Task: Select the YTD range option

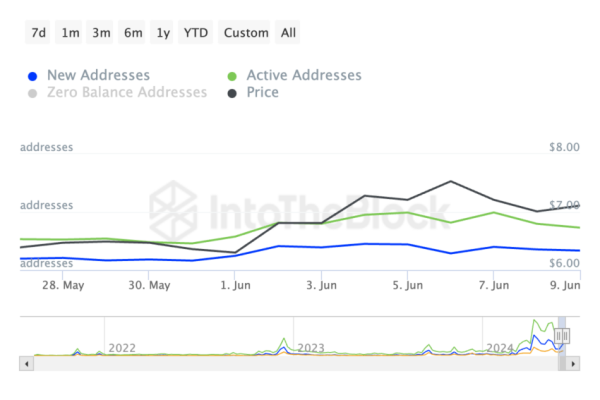Action: pyautogui.click(x=195, y=33)
